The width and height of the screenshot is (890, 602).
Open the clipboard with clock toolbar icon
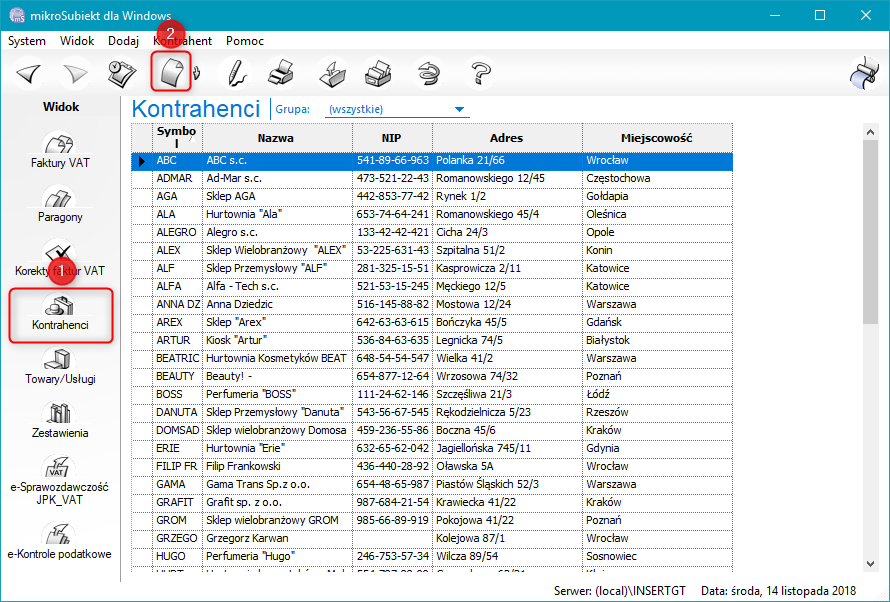click(122, 73)
